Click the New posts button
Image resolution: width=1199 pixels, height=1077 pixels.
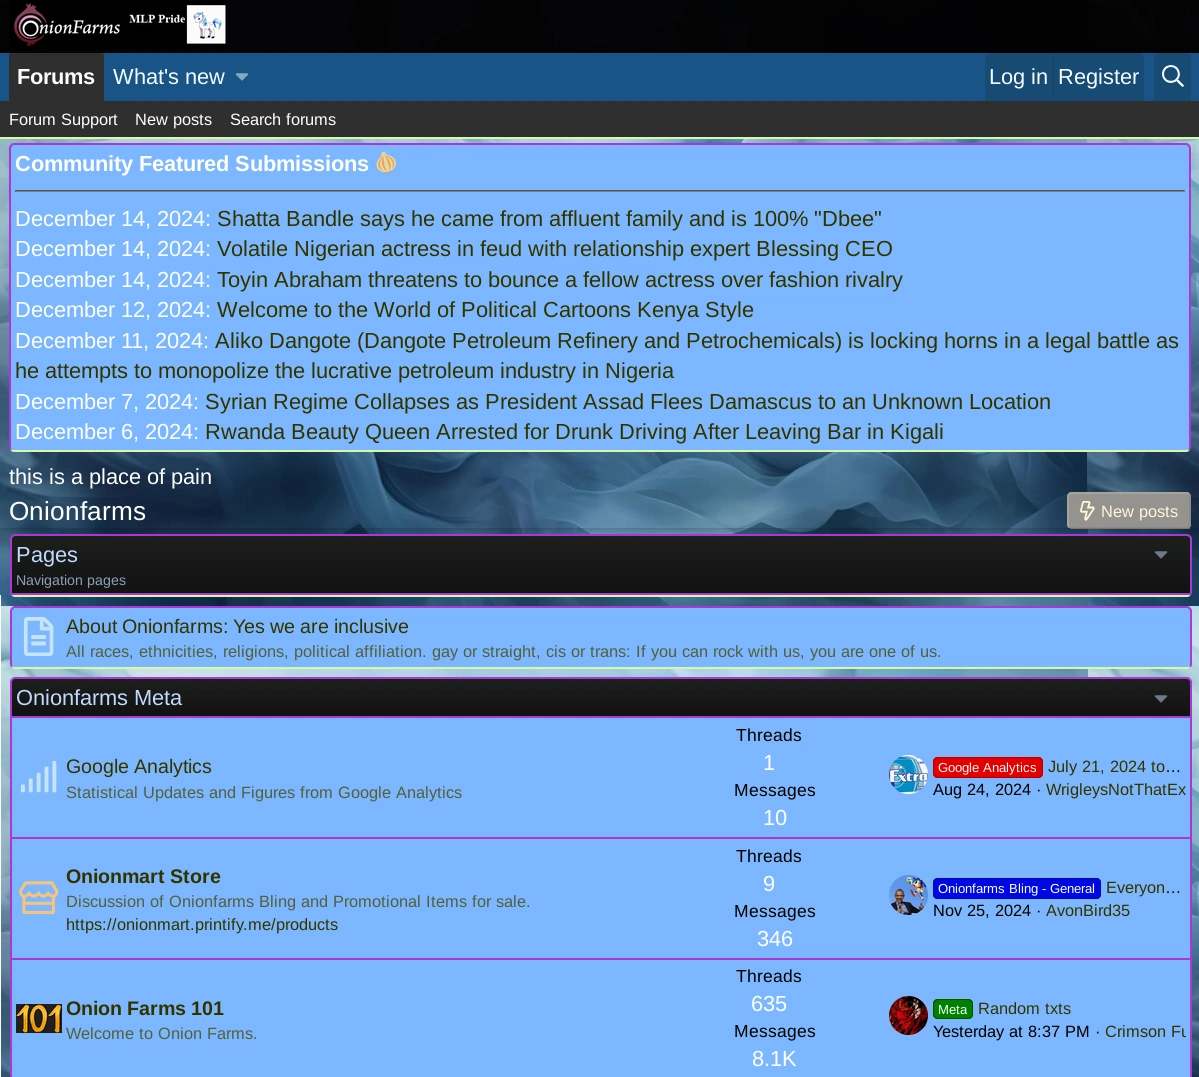pos(1128,511)
